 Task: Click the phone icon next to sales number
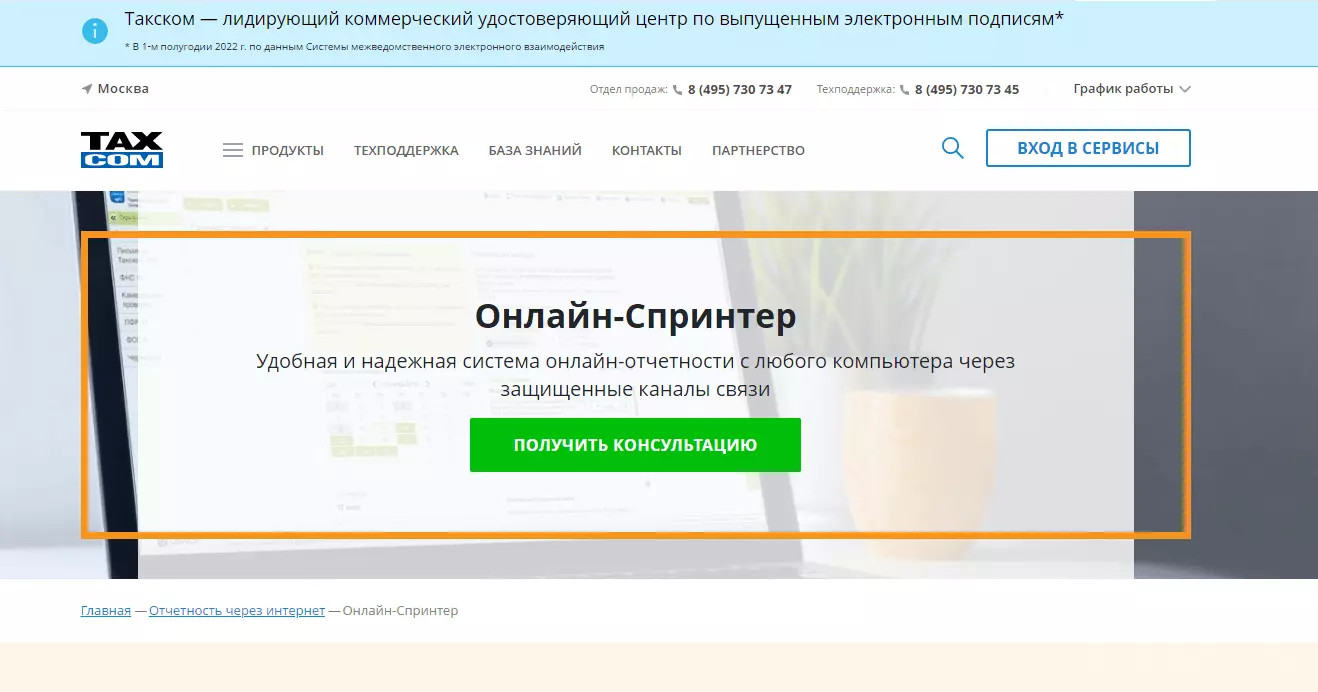(x=678, y=90)
